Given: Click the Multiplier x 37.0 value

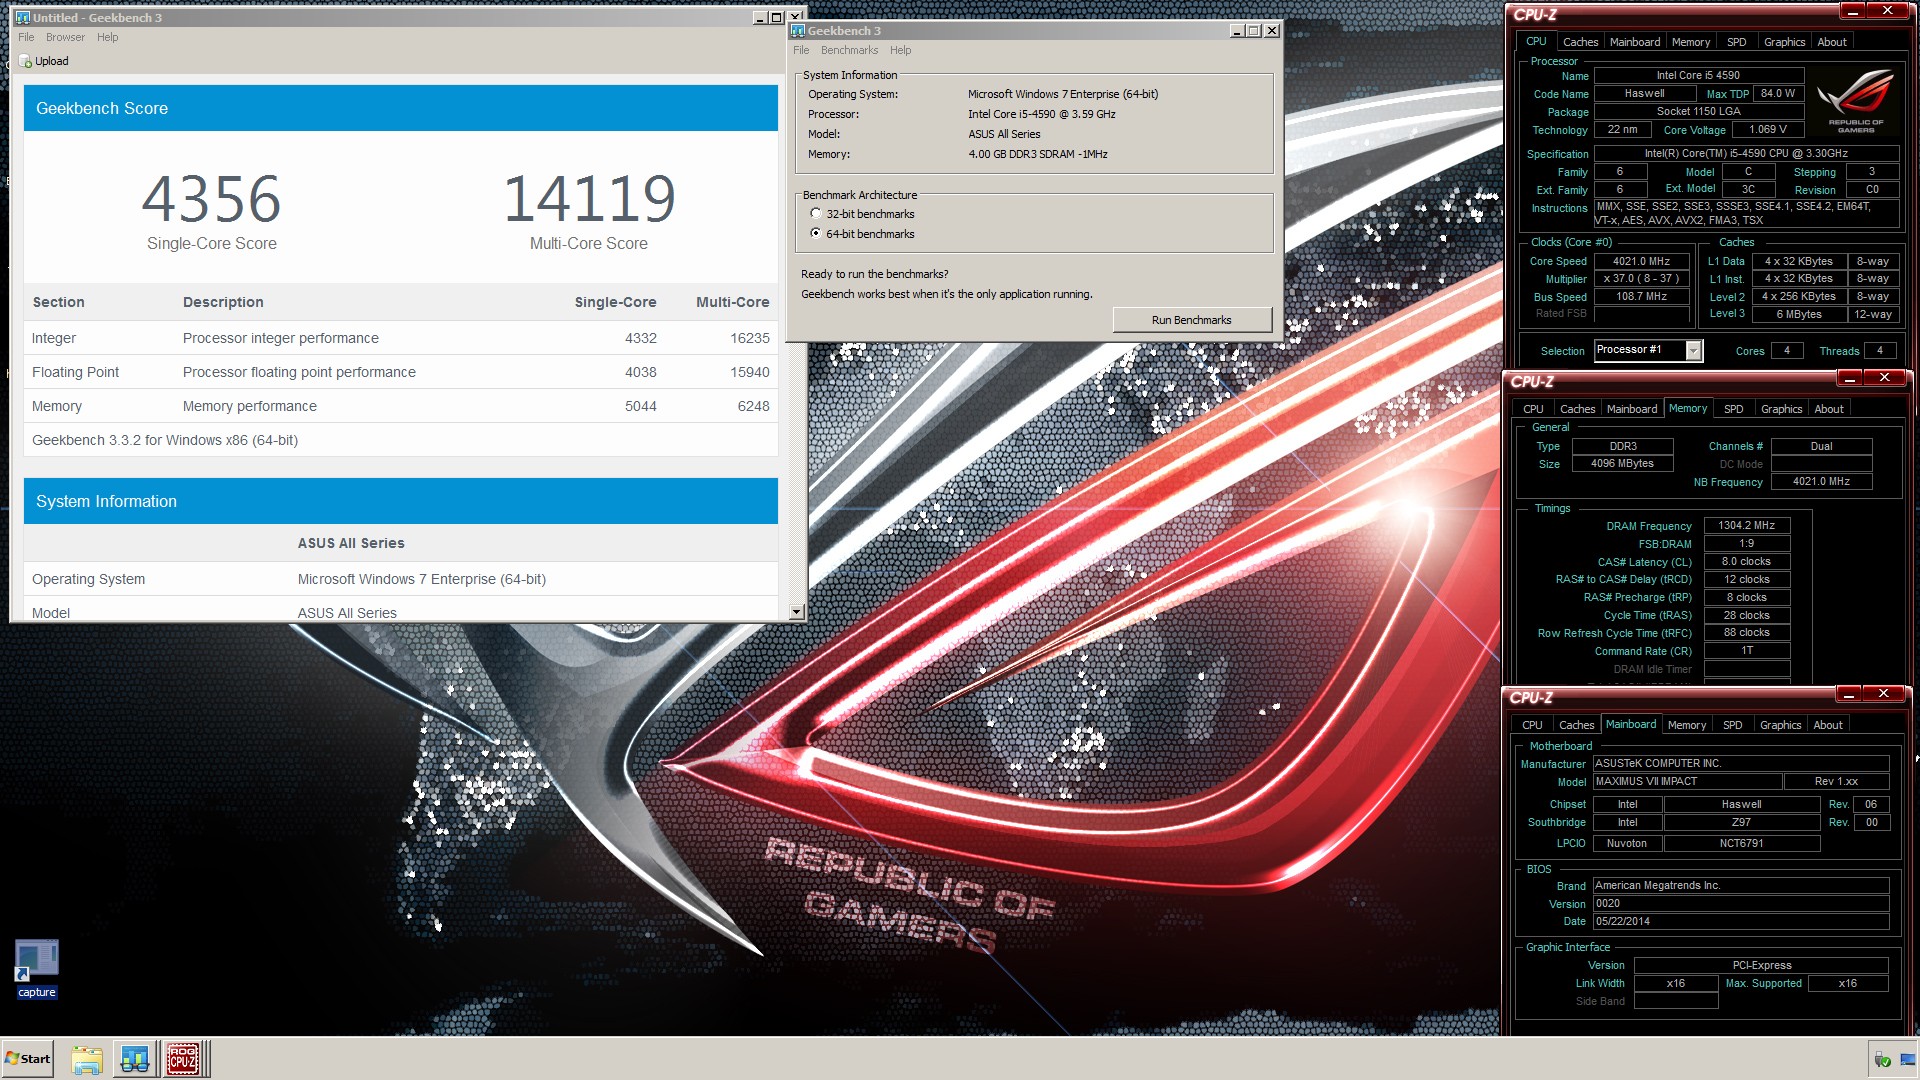Looking at the screenshot, I should tap(1641, 279).
